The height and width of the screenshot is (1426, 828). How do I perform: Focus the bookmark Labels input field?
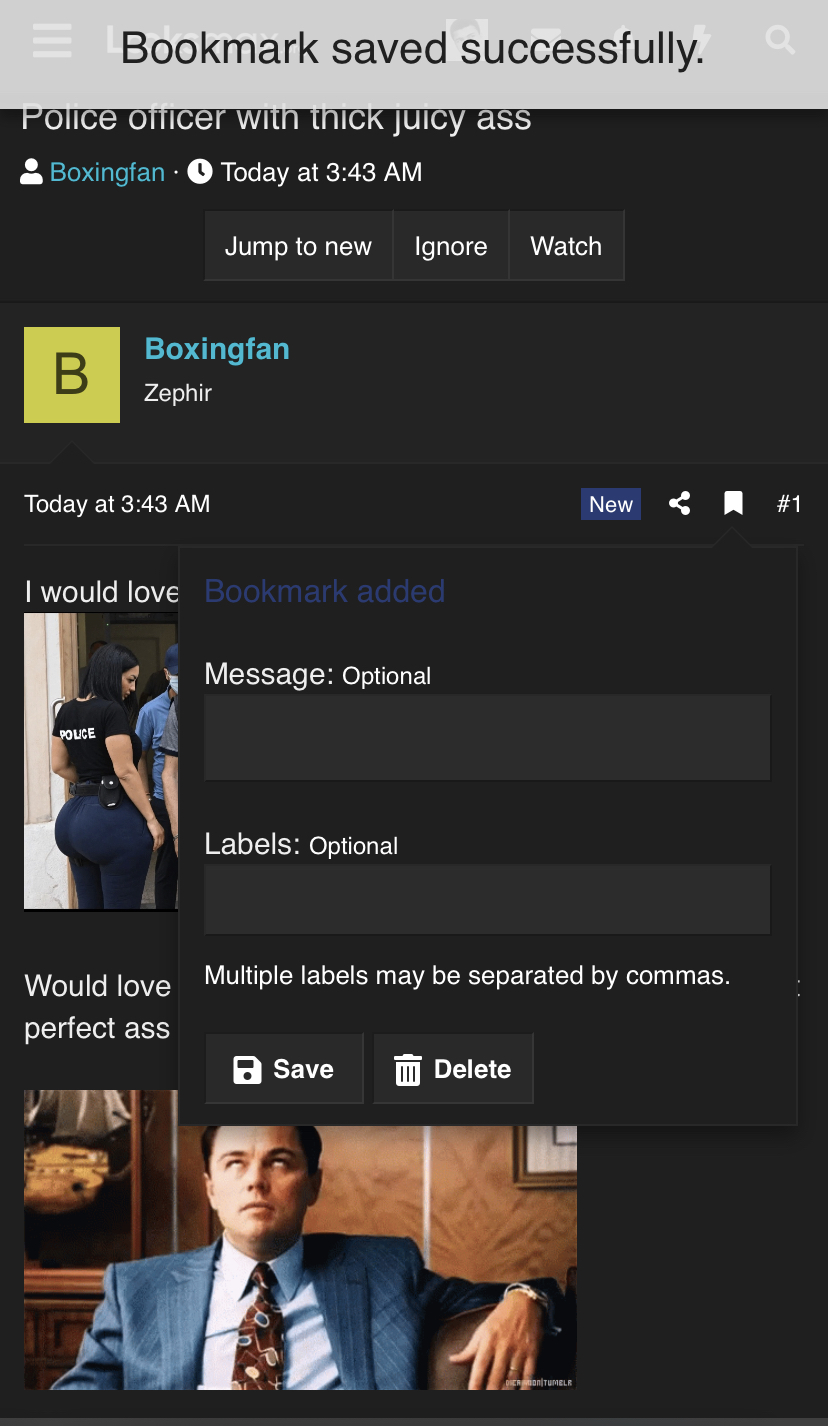coord(487,900)
